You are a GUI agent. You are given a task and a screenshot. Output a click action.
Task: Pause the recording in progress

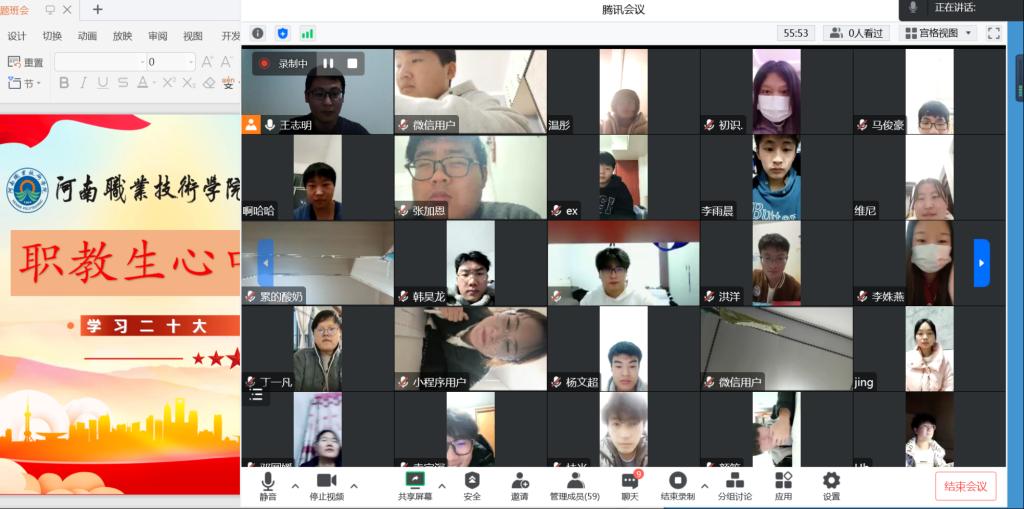[328, 63]
